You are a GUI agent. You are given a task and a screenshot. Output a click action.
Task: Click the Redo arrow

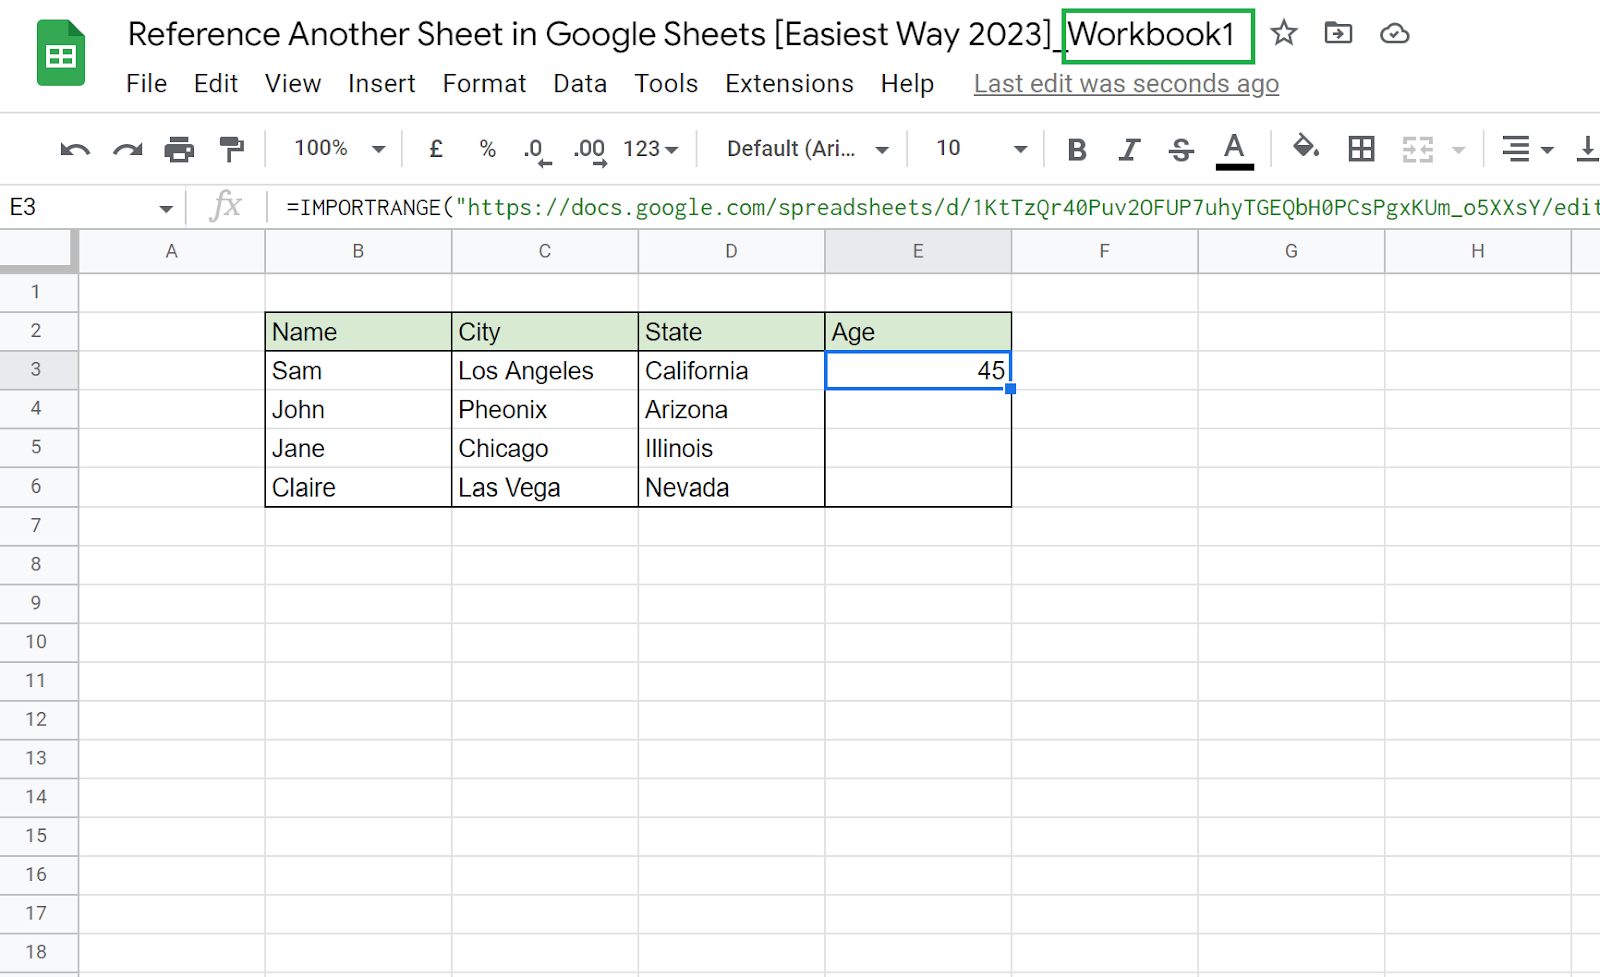point(127,150)
